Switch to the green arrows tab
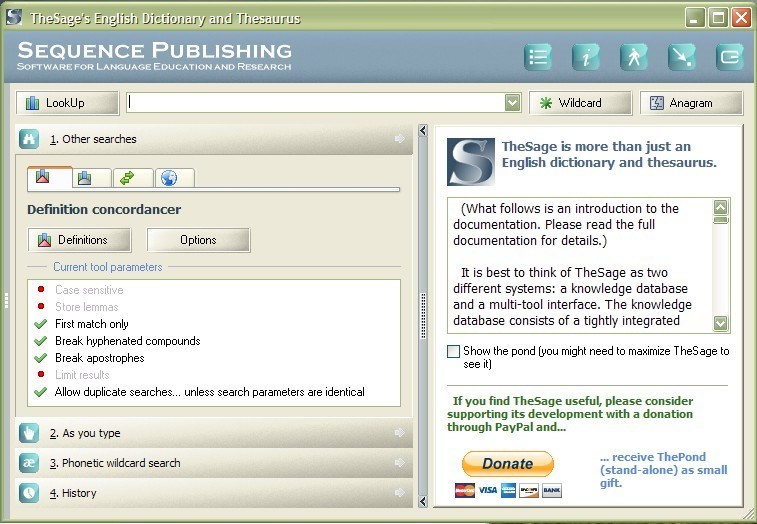Screen dimensions: 757x524 point(133,178)
